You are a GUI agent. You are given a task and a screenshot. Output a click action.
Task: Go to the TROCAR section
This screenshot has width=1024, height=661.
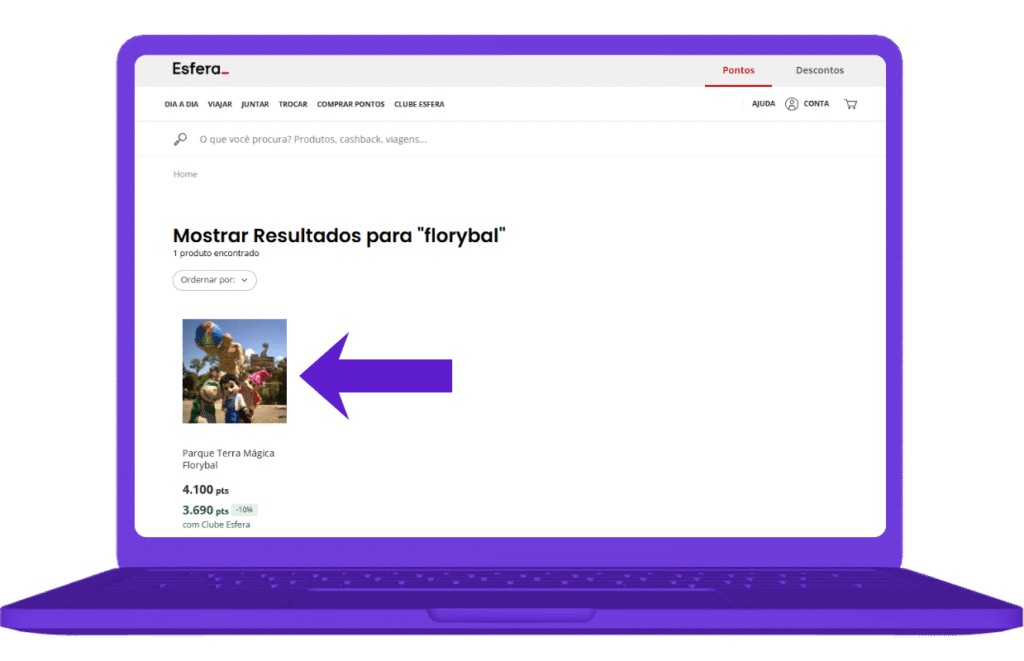[x=293, y=104]
